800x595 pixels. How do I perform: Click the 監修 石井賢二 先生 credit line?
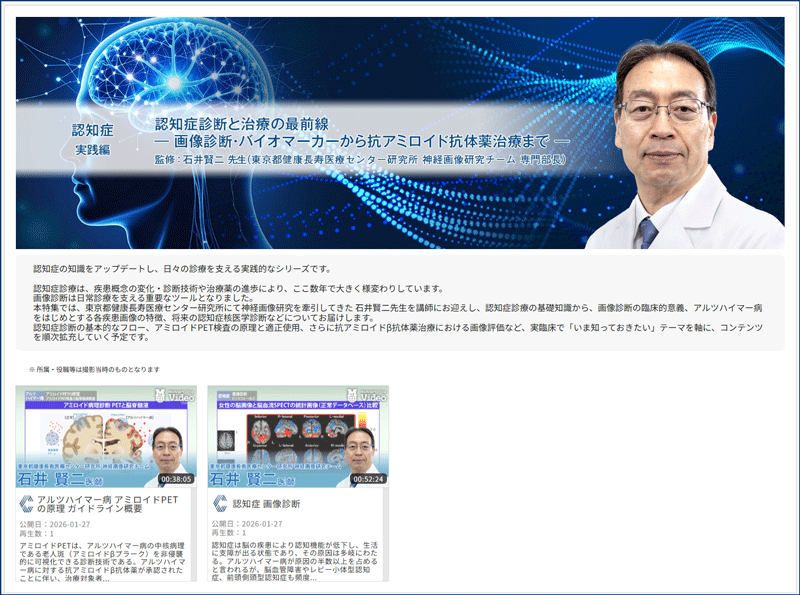[x=360, y=160]
